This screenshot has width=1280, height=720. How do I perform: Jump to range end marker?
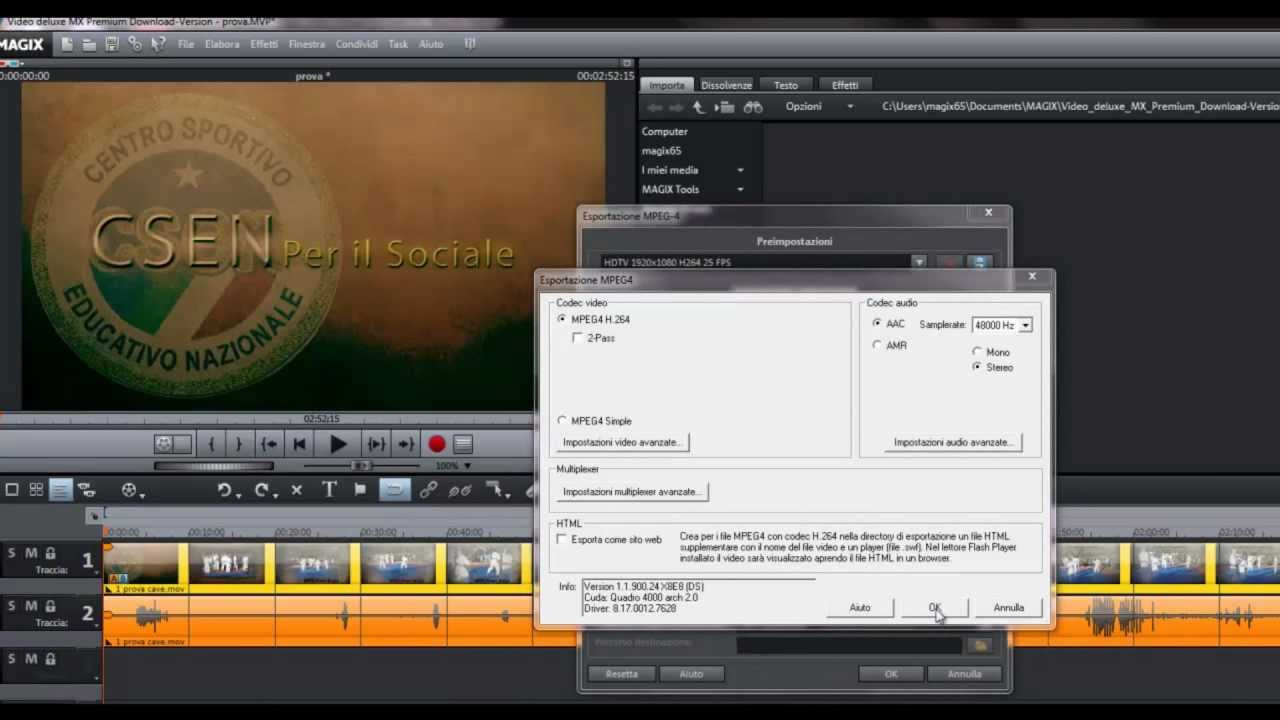pos(405,444)
